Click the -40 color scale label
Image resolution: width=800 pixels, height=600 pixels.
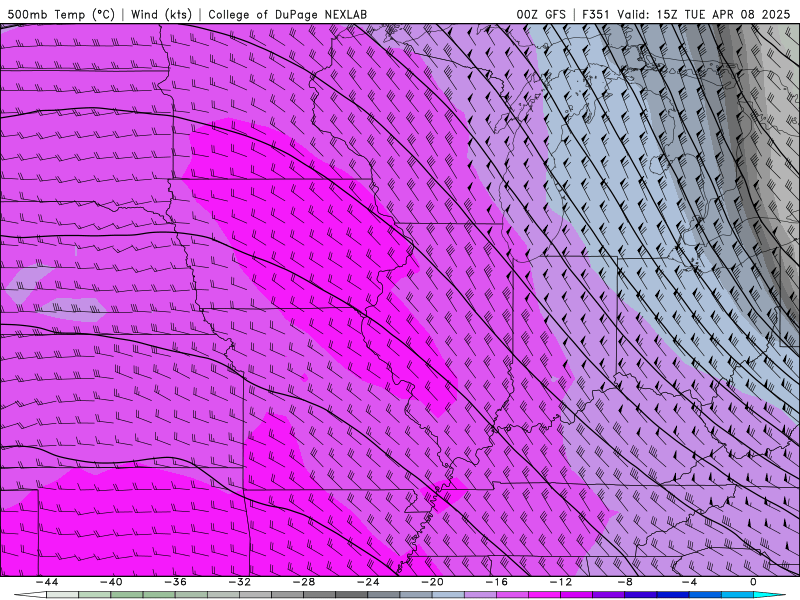[x=111, y=582]
